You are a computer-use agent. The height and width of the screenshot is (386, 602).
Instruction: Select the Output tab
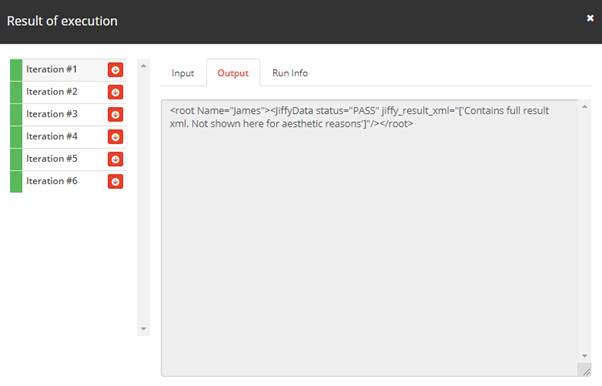(233, 73)
